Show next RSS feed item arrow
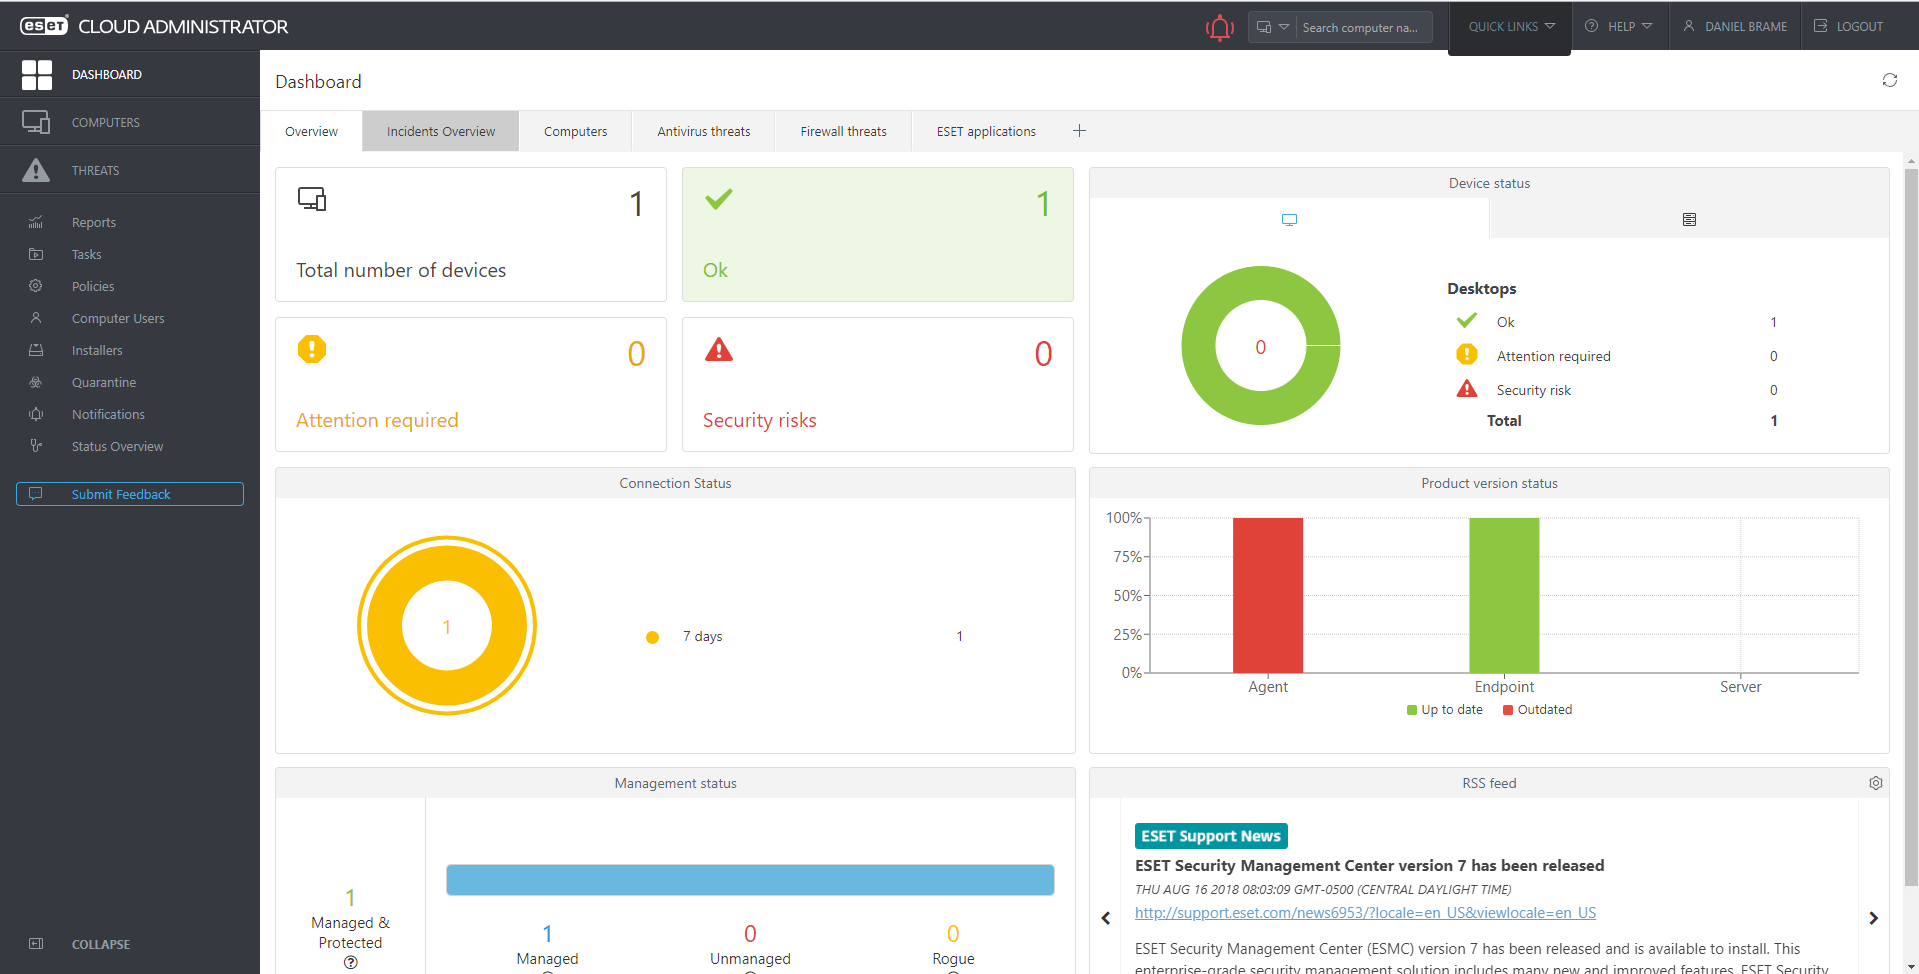1919x974 pixels. click(x=1873, y=918)
